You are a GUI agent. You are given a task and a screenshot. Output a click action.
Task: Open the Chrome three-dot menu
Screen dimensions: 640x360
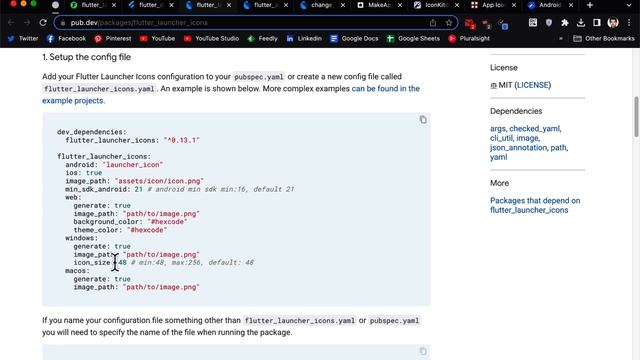tap(629, 22)
